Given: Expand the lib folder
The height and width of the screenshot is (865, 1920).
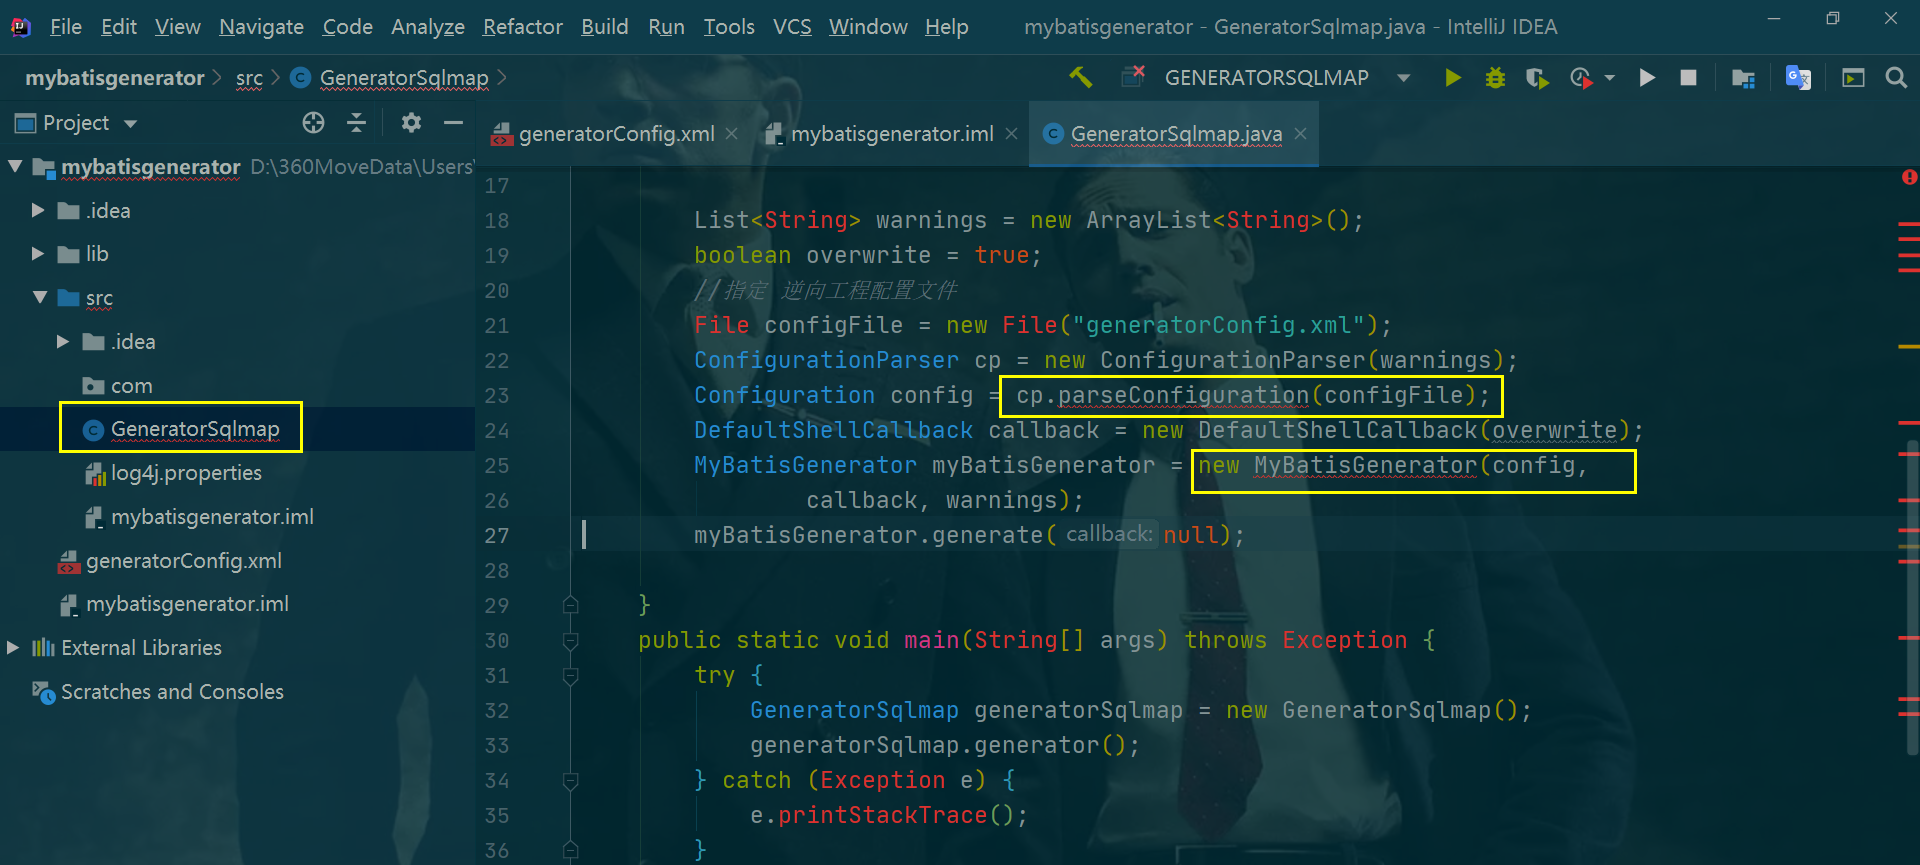Looking at the screenshot, I should click(38, 254).
